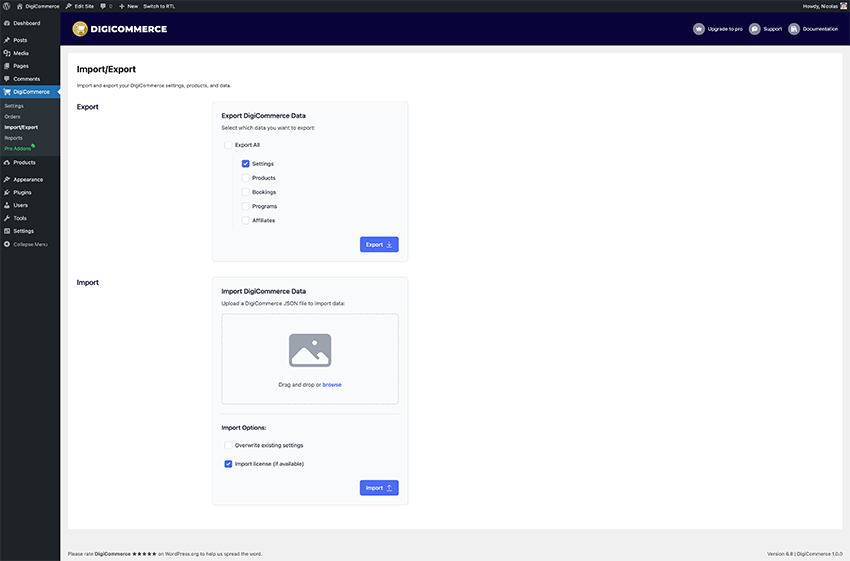Click the DigiCommerce logo in the header
The width and height of the screenshot is (850, 561).
tap(120, 29)
